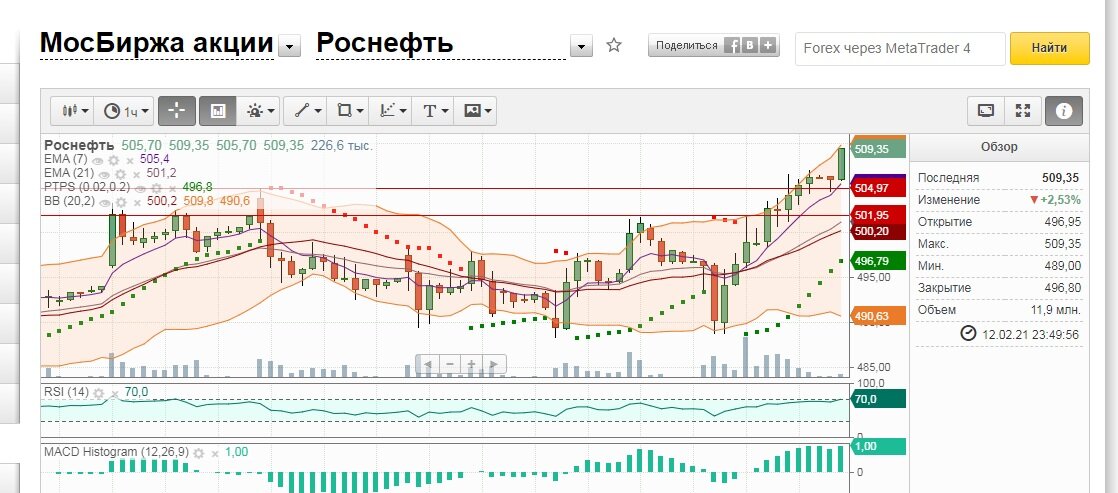Image resolution: width=1118 pixels, height=493 pixels.
Task: Open the alerts siren dropdown
Action: point(260,111)
